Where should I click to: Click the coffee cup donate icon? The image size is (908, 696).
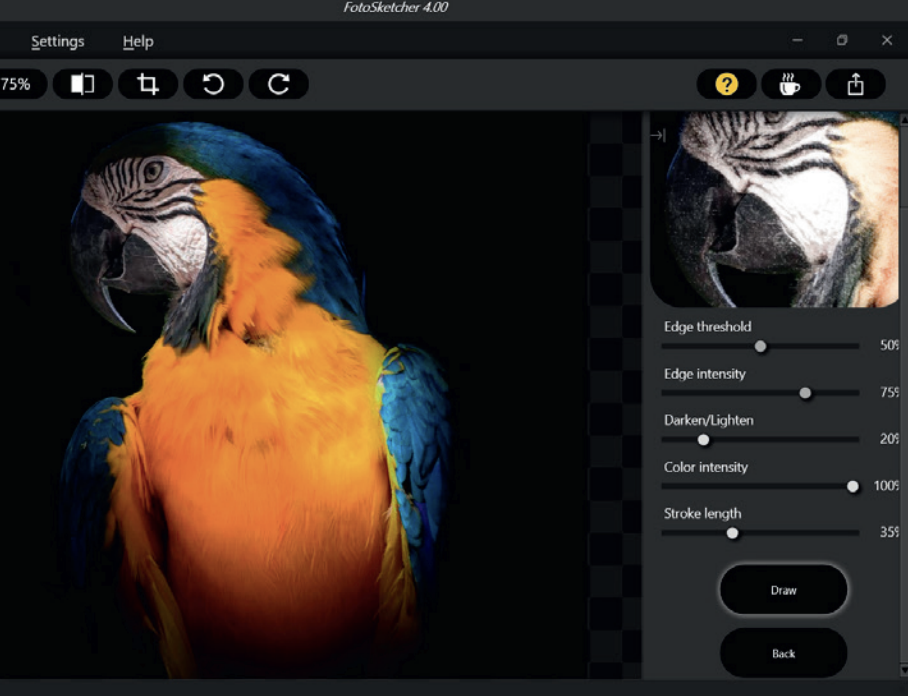[x=790, y=85]
